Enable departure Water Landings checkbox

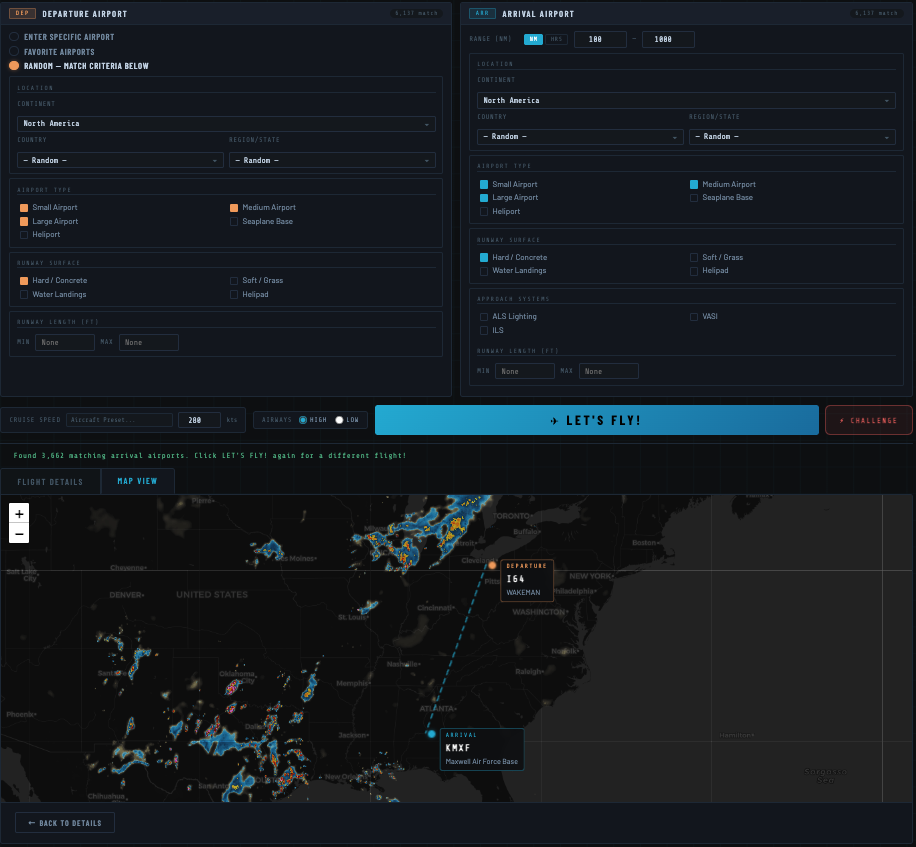point(24,294)
